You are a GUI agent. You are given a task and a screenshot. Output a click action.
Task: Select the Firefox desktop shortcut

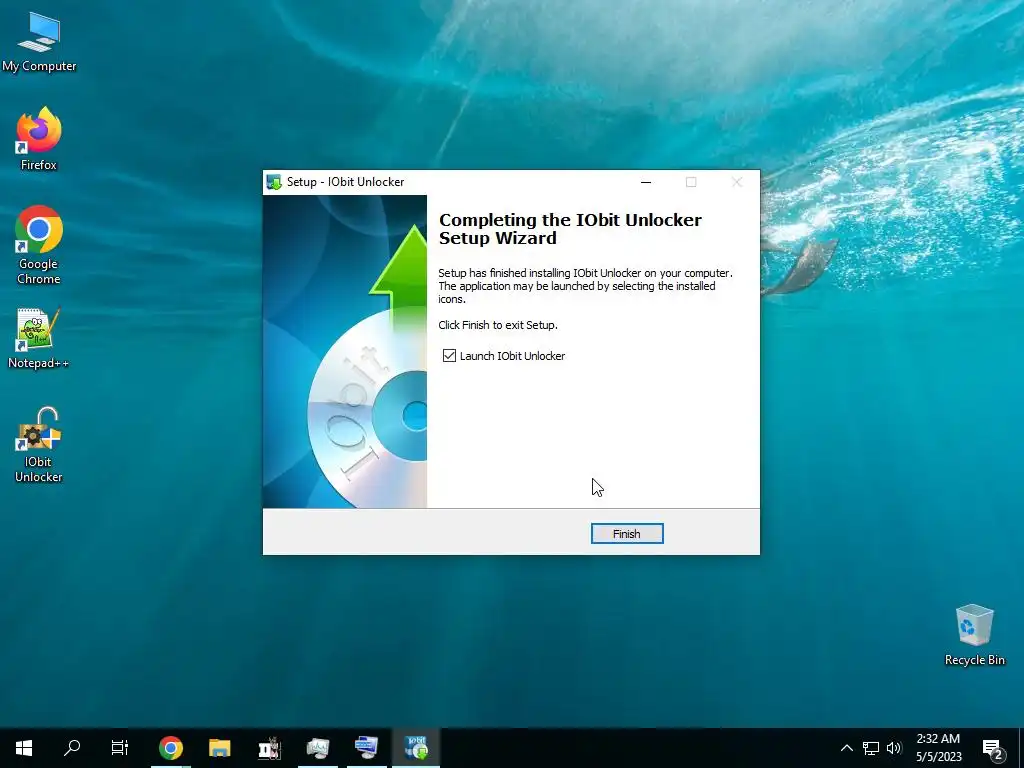pos(39,139)
